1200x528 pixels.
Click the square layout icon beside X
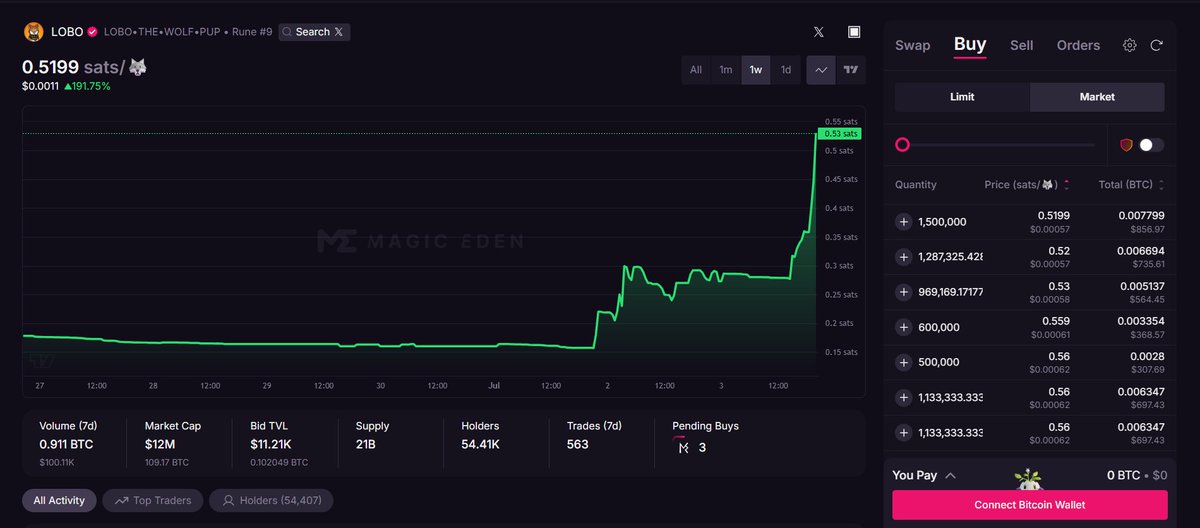point(854,32)
